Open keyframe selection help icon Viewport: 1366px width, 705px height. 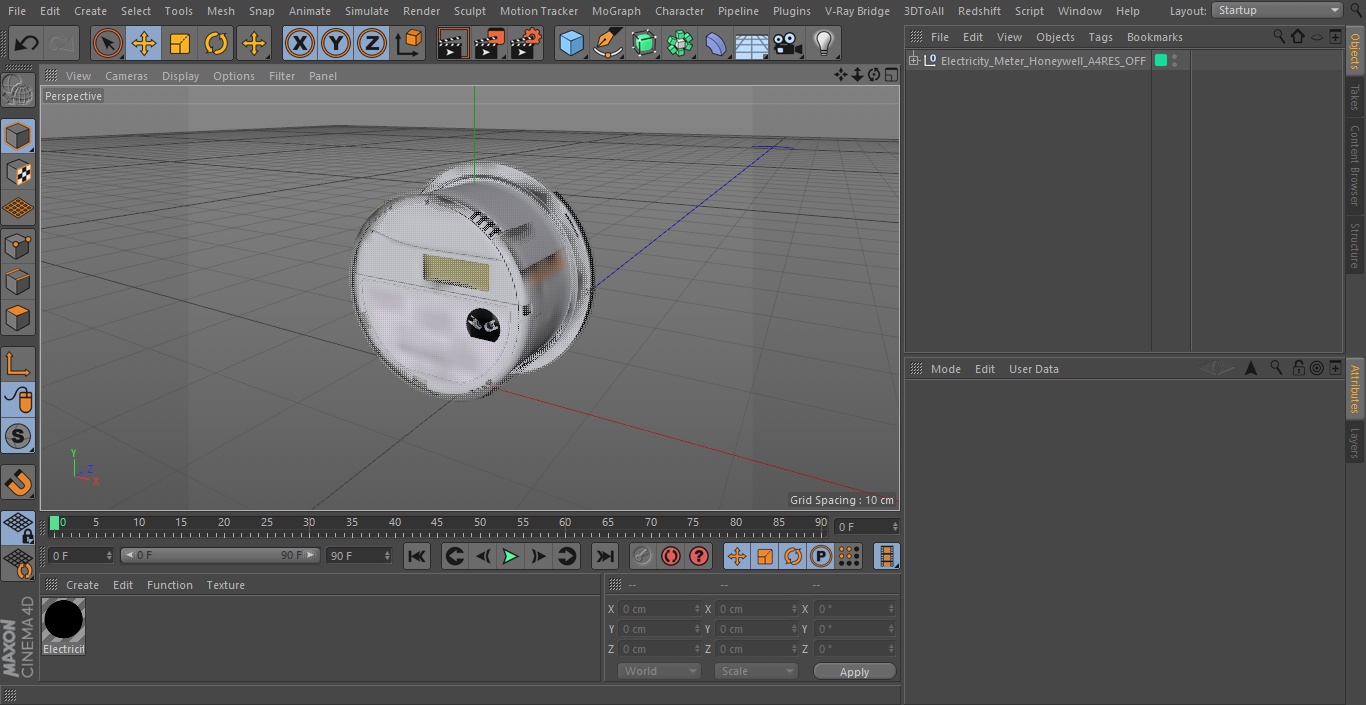699,556
